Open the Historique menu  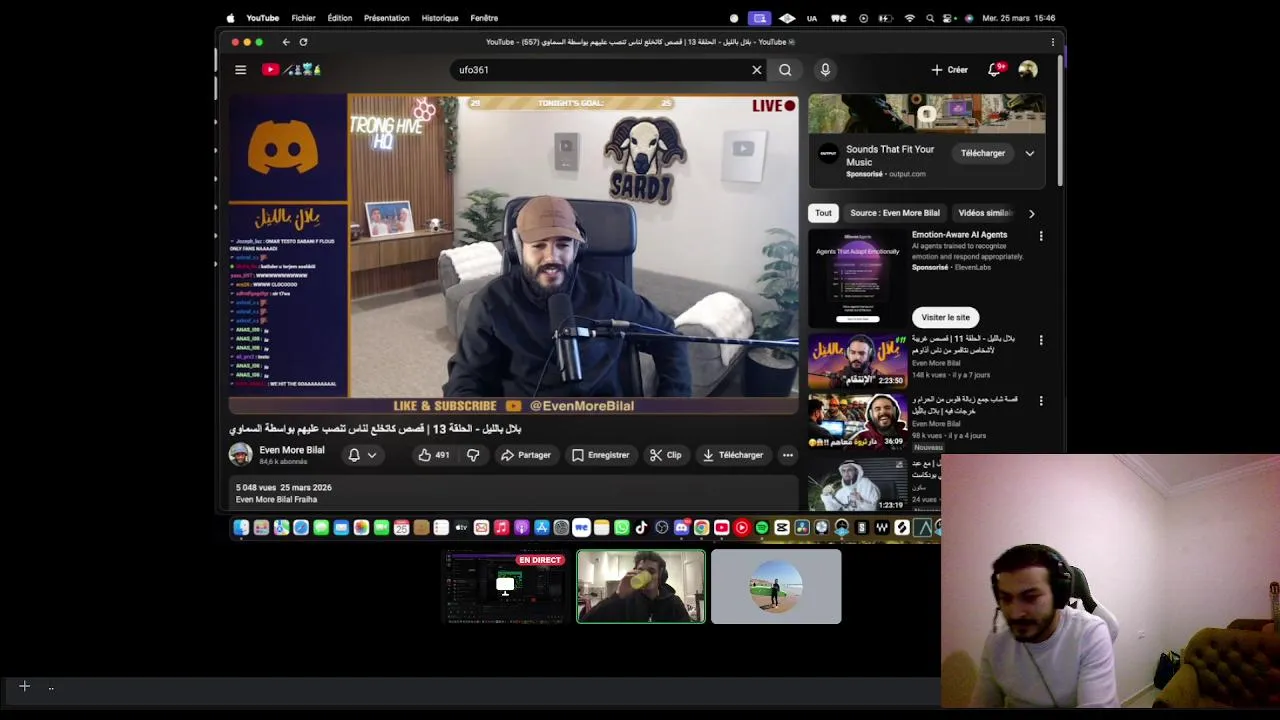(x=440, y=18)
